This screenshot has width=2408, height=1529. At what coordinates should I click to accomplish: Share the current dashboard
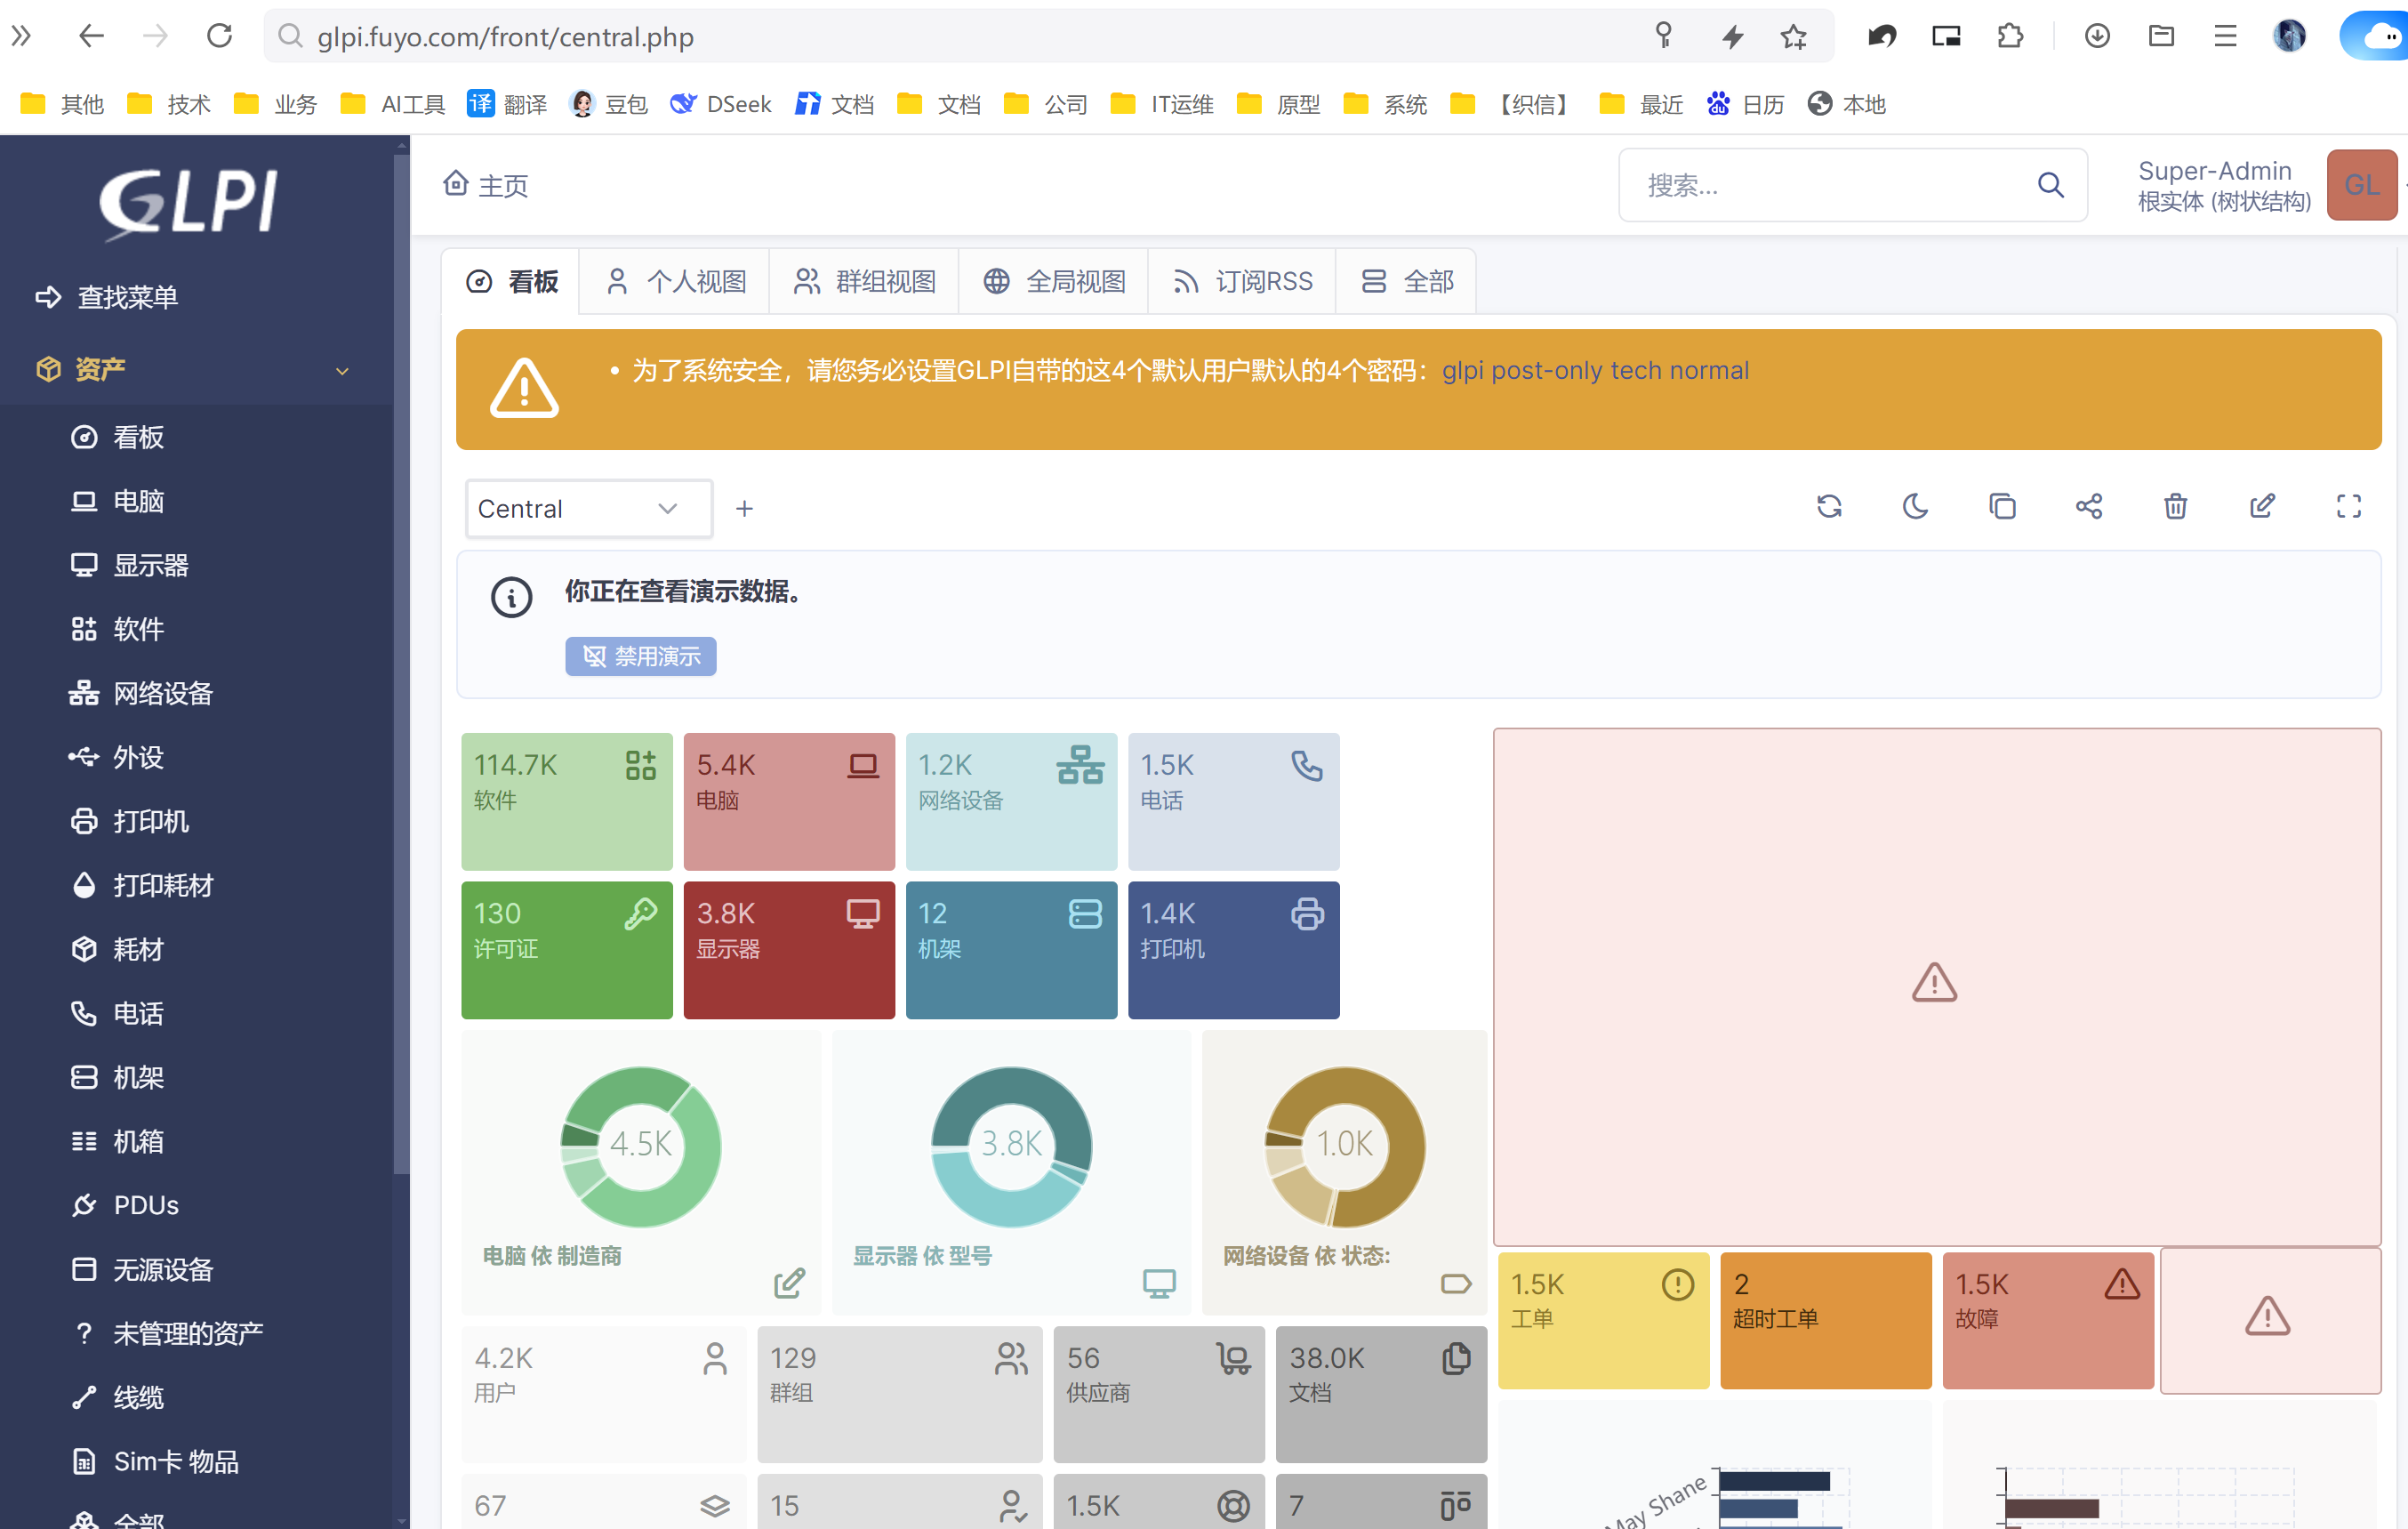2088,507
